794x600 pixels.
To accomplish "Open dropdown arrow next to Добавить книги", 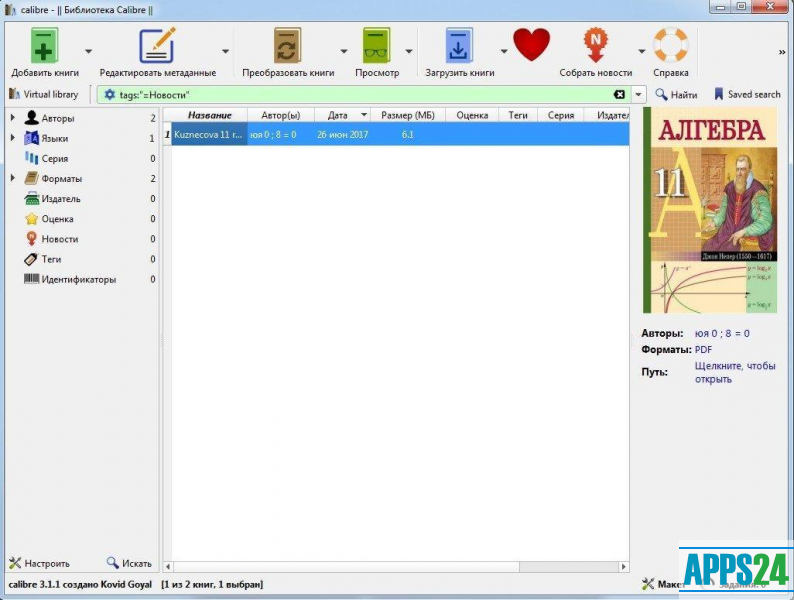I will click(89, 51).
